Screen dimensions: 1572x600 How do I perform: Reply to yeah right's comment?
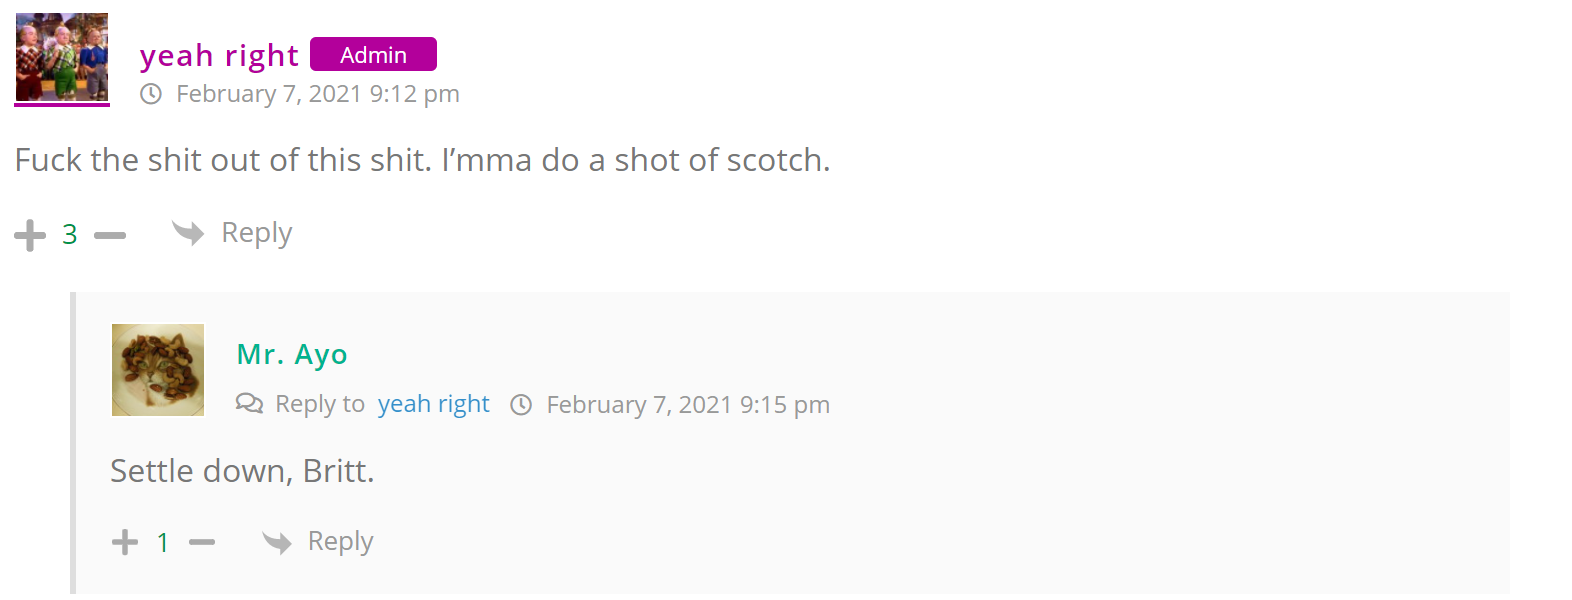(233, 233)
